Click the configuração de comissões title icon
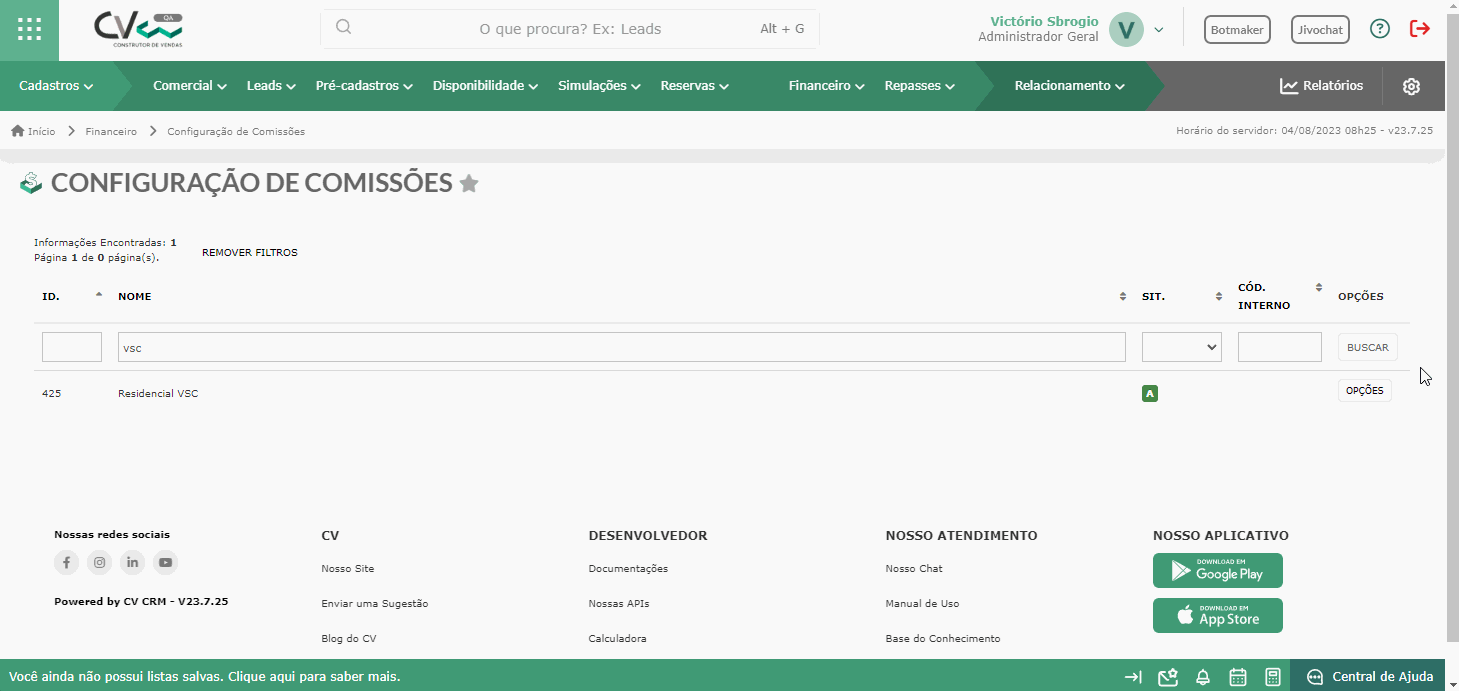This screenshot has width=1459, height=691. point(32,182)
